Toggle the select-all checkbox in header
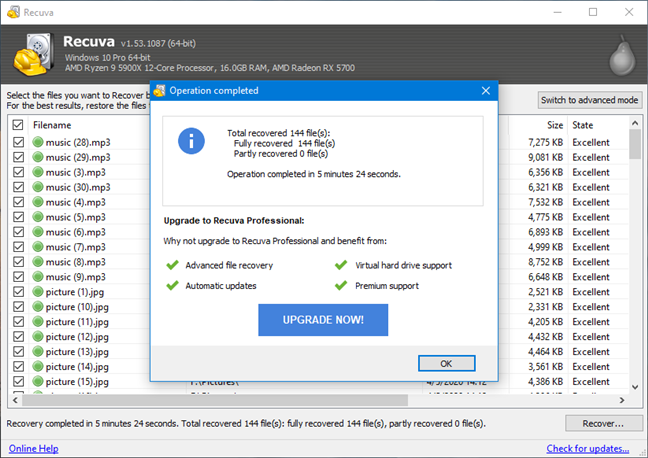The width and height of the screenshot is (648, 458). pos(18,125)
